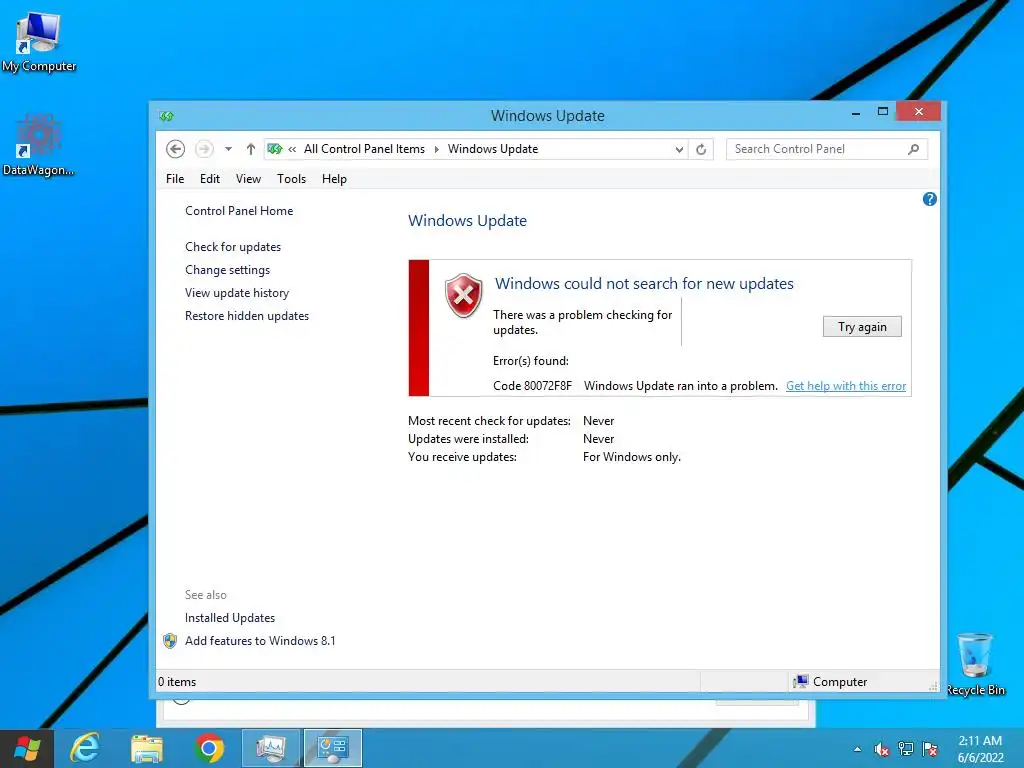Open the Edit menu

(210, 179)
